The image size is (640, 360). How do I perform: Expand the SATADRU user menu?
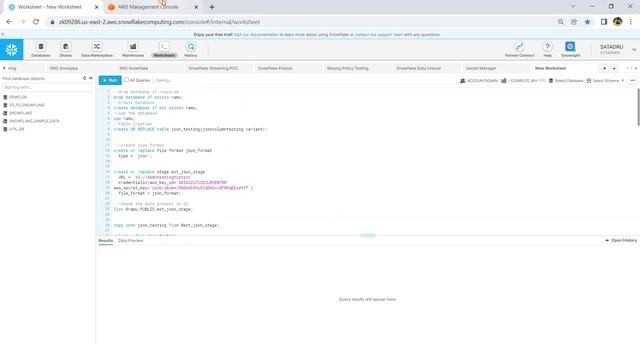pyautogui.click(x=634, y=49)
